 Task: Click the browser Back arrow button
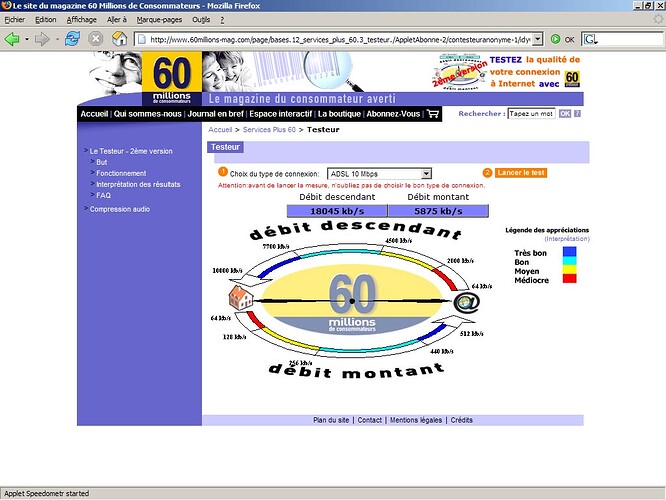point(13,39)
